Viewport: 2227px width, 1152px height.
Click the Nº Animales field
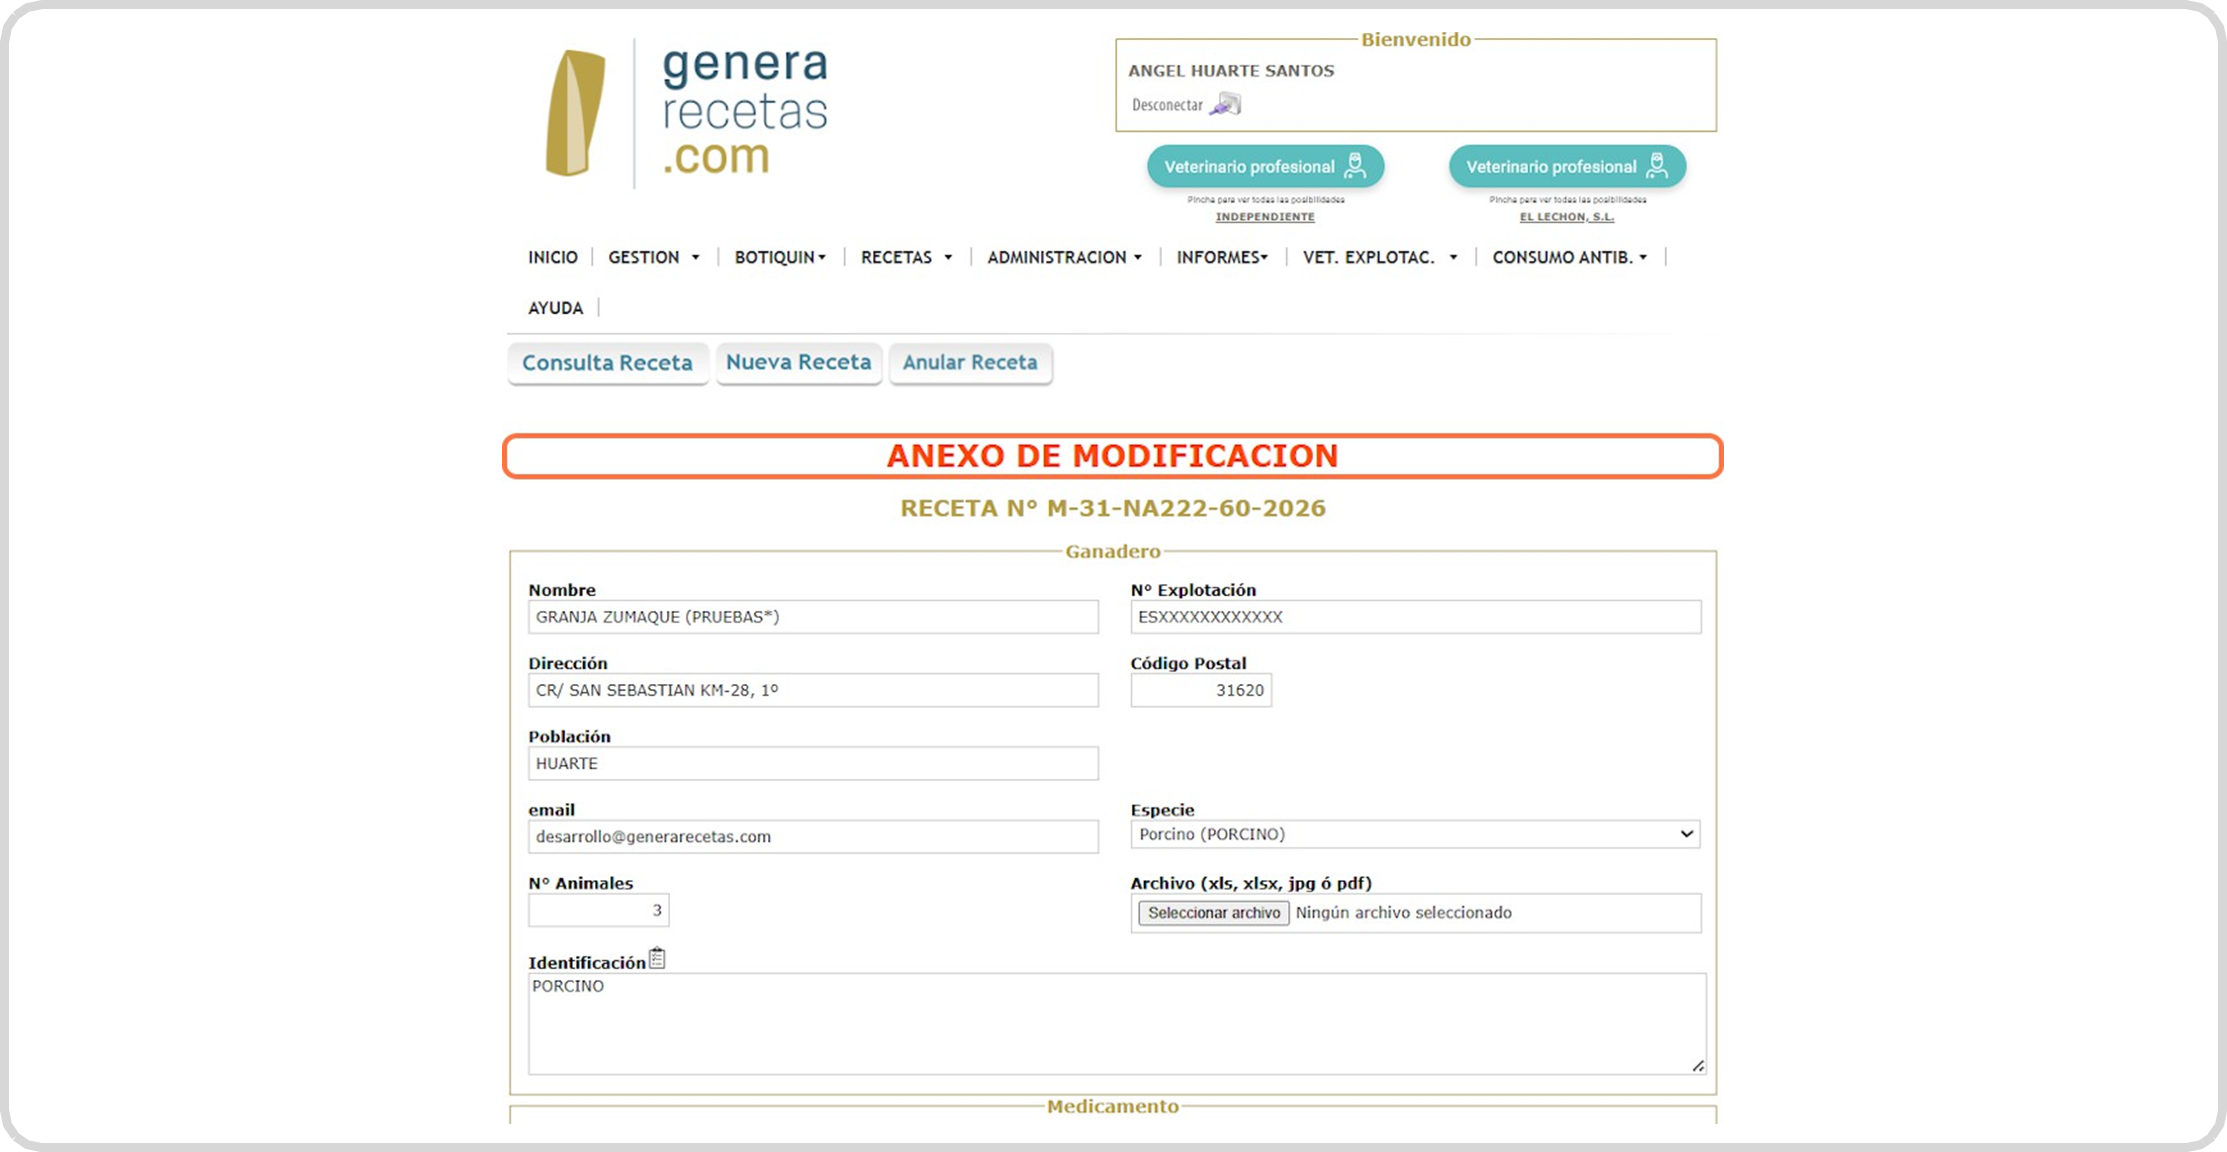598,910
